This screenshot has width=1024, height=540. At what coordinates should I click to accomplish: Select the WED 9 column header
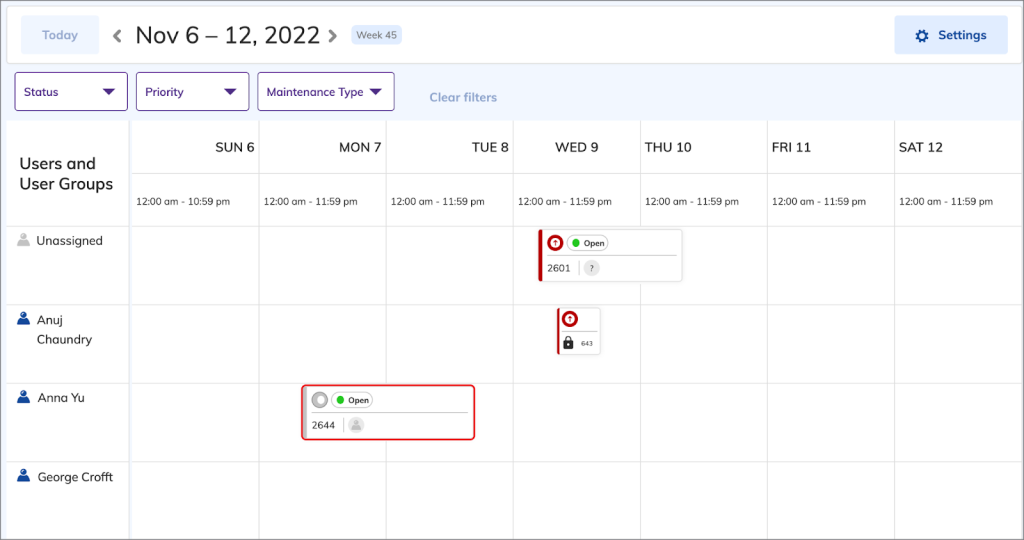click(577, 147)
